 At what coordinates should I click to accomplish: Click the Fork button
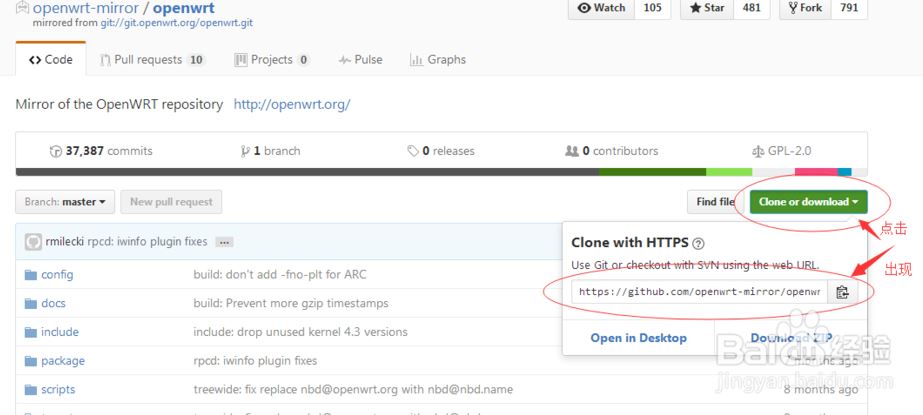[x=805, y=8]
